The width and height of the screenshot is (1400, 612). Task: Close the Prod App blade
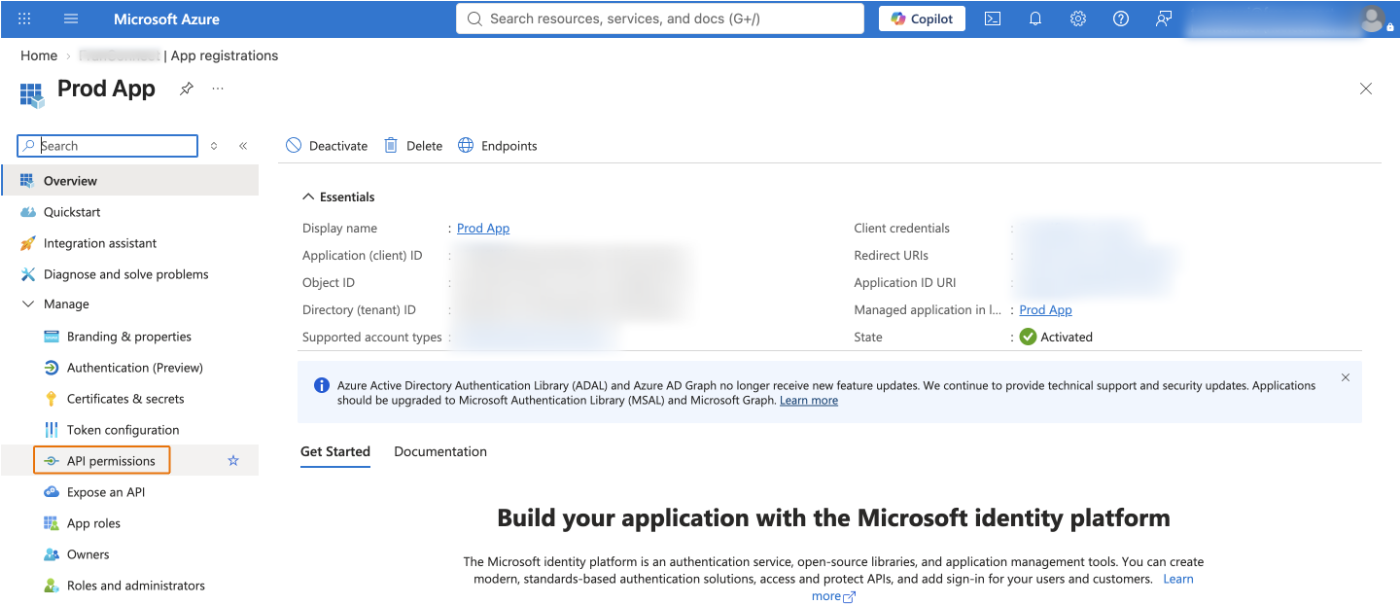[1366, 89]
